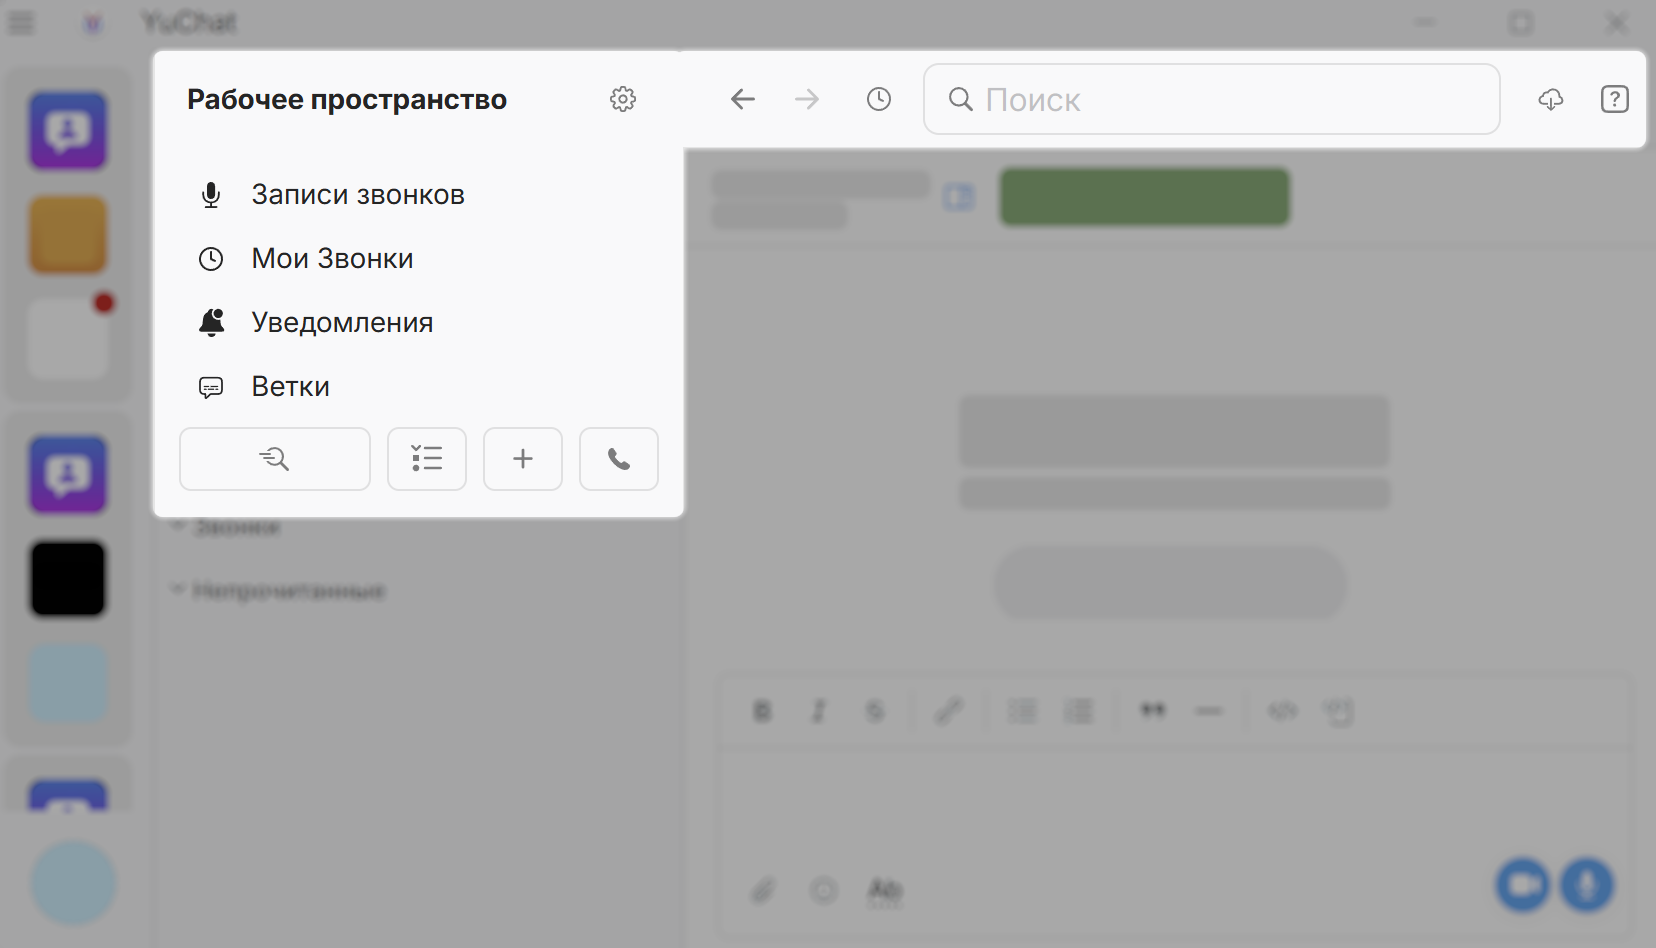This screenshot has height=948, width=1656.
Task: Go back using the left arrow
Action: [x=743, y=99]
